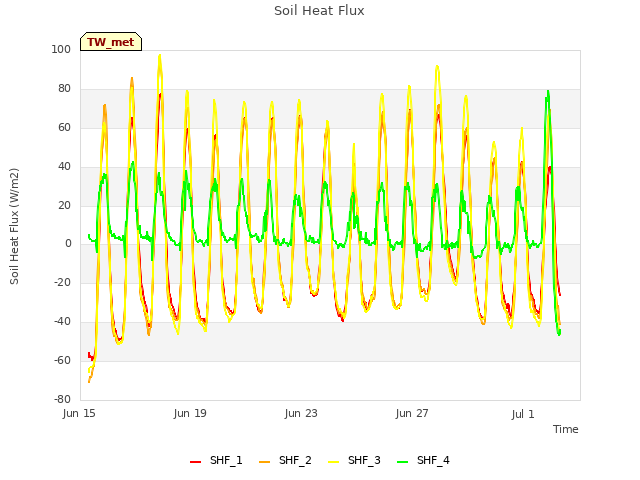Click the yellow SHF_3 legend color marker
Viewport: 640px width, 480px height.
coord(333,462)
